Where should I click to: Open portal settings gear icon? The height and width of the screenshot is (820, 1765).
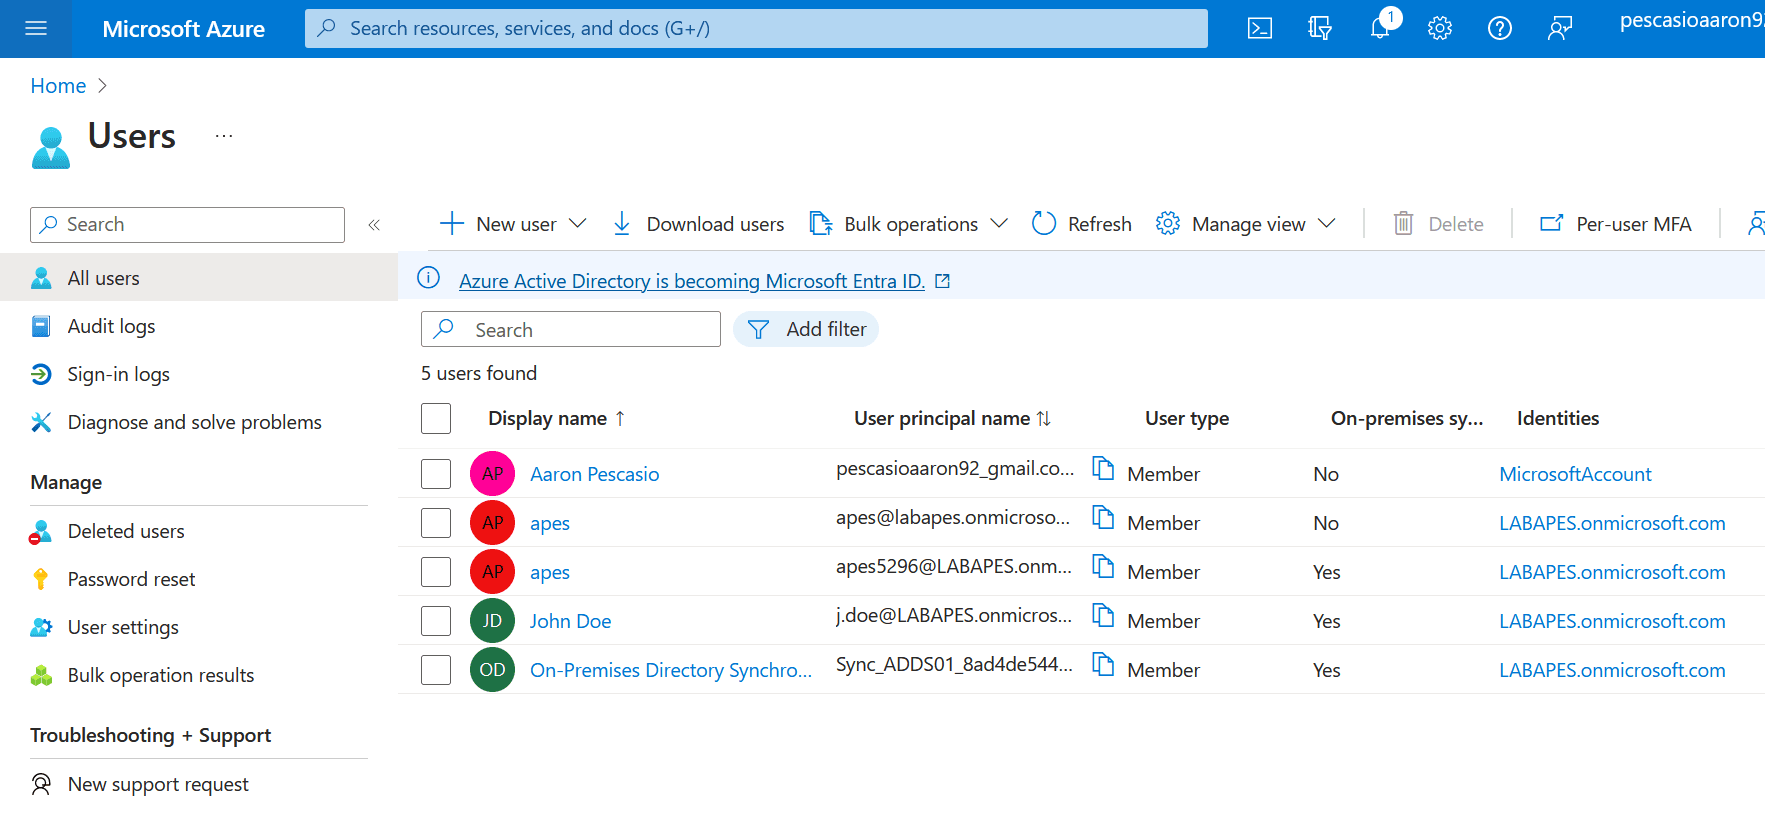pyautogui.click(x=1440, y=29)
